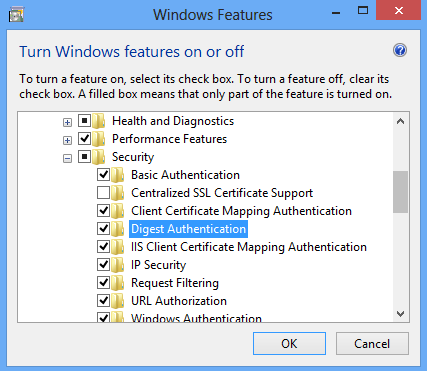The height and width of the screenshot is (371, 427).
Task: Expand the Performance Features node
Action: click(x=67, y=141)
